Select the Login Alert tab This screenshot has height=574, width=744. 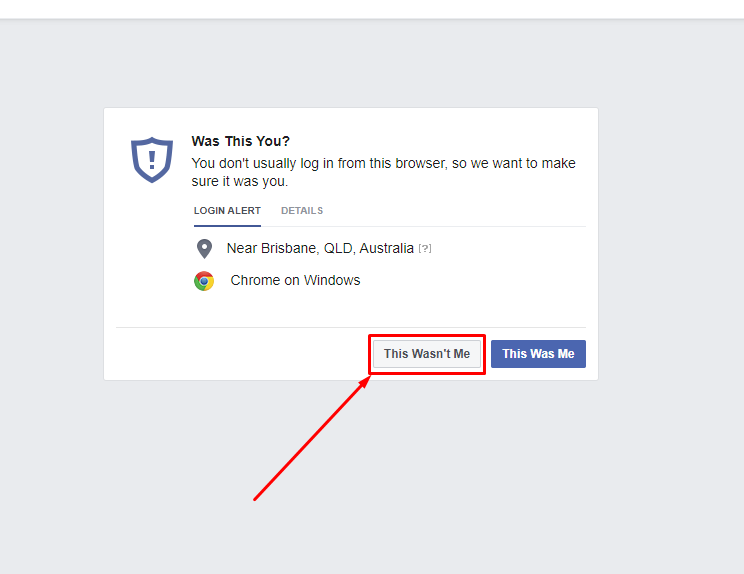click(227, 211)
